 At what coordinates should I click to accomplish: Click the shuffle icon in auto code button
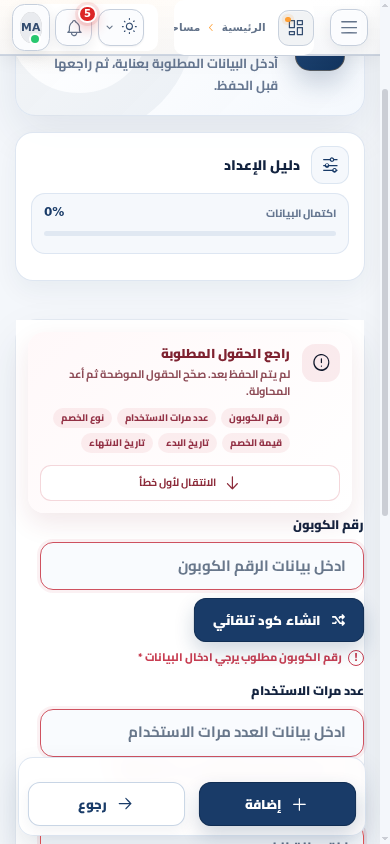click(x=338, y=620)
